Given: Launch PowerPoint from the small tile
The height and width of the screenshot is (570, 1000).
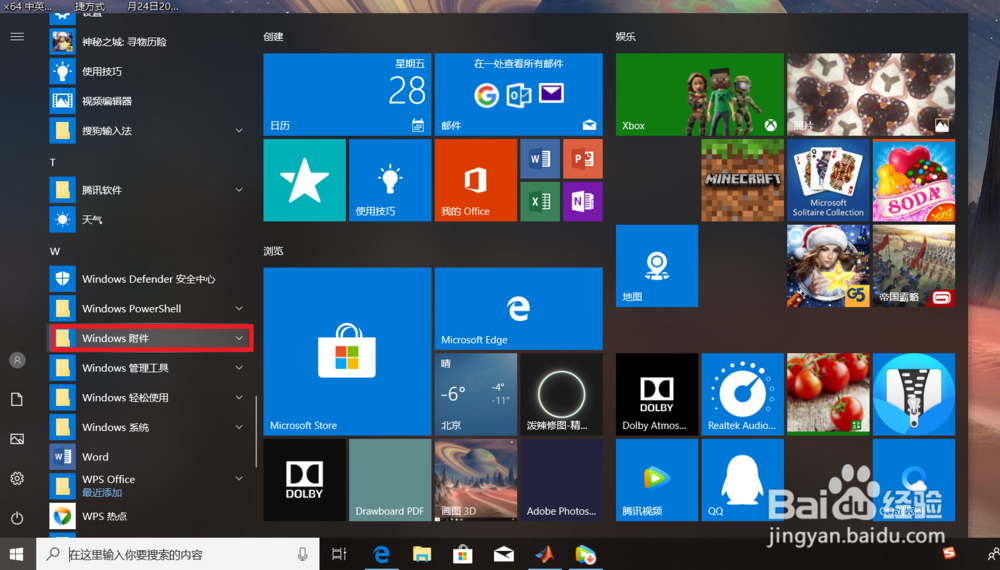Looking at the screenshot, I should point(583,159).
